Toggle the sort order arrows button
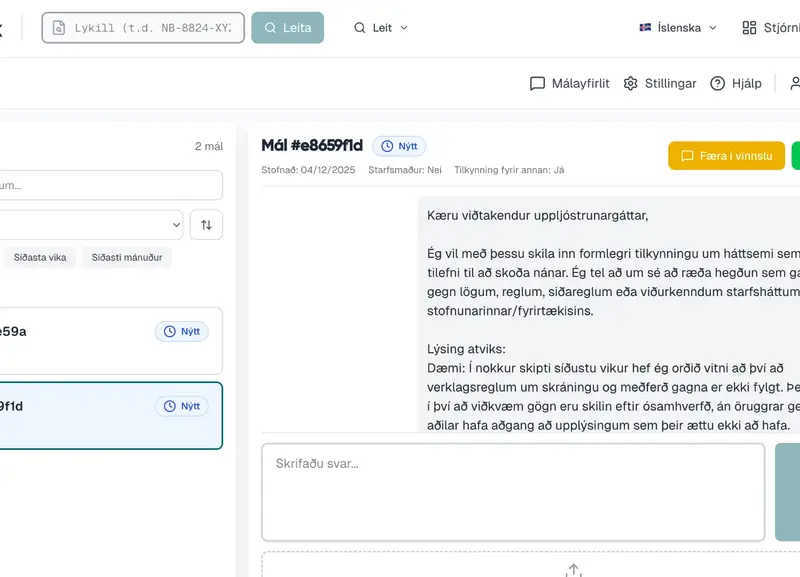Image resolution: width=800 pixels, height=577 pixels. (206, 224)
